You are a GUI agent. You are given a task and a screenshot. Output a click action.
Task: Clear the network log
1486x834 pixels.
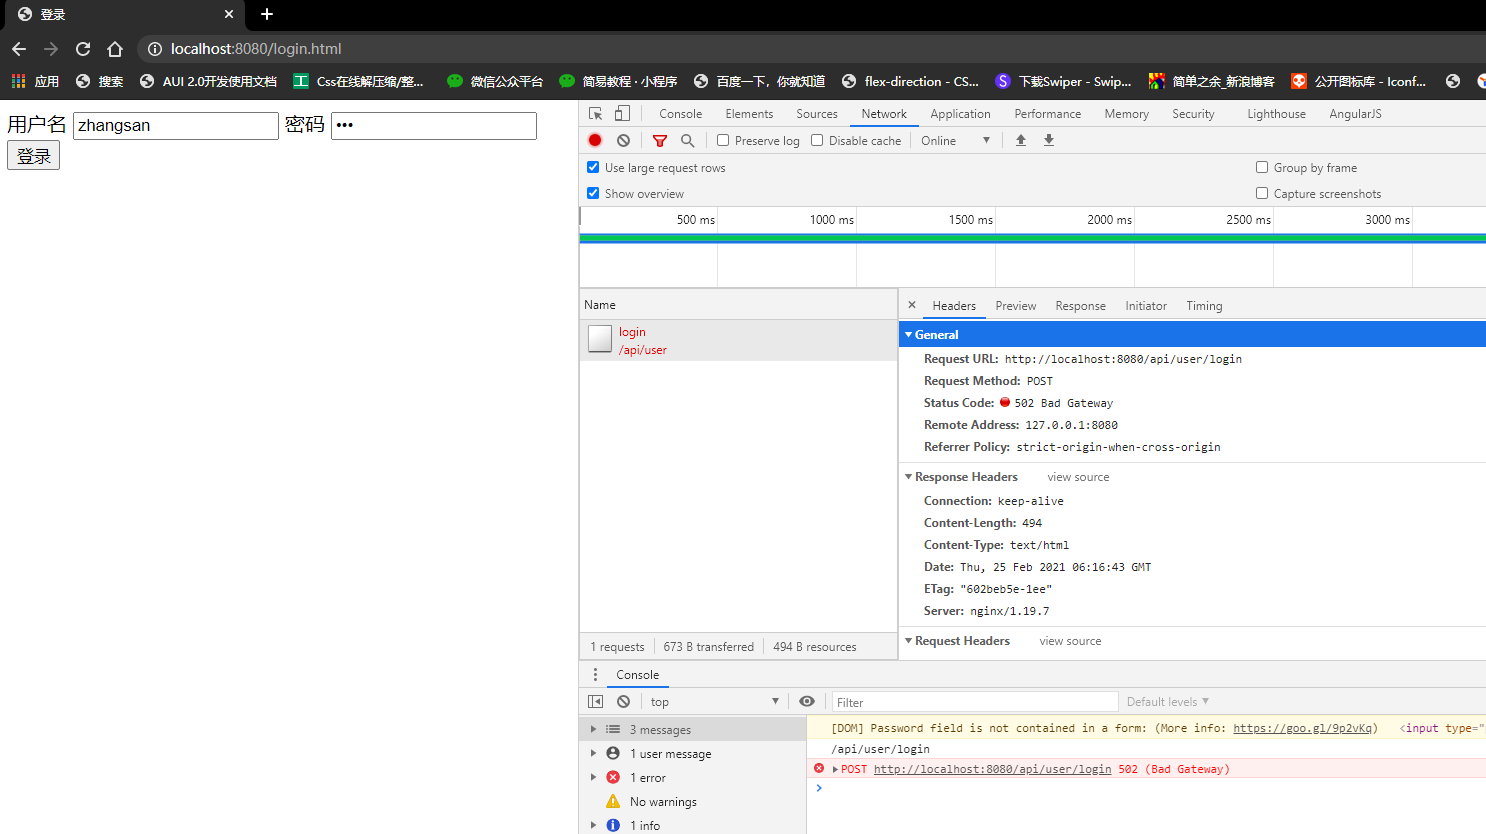tap(624, 141)
